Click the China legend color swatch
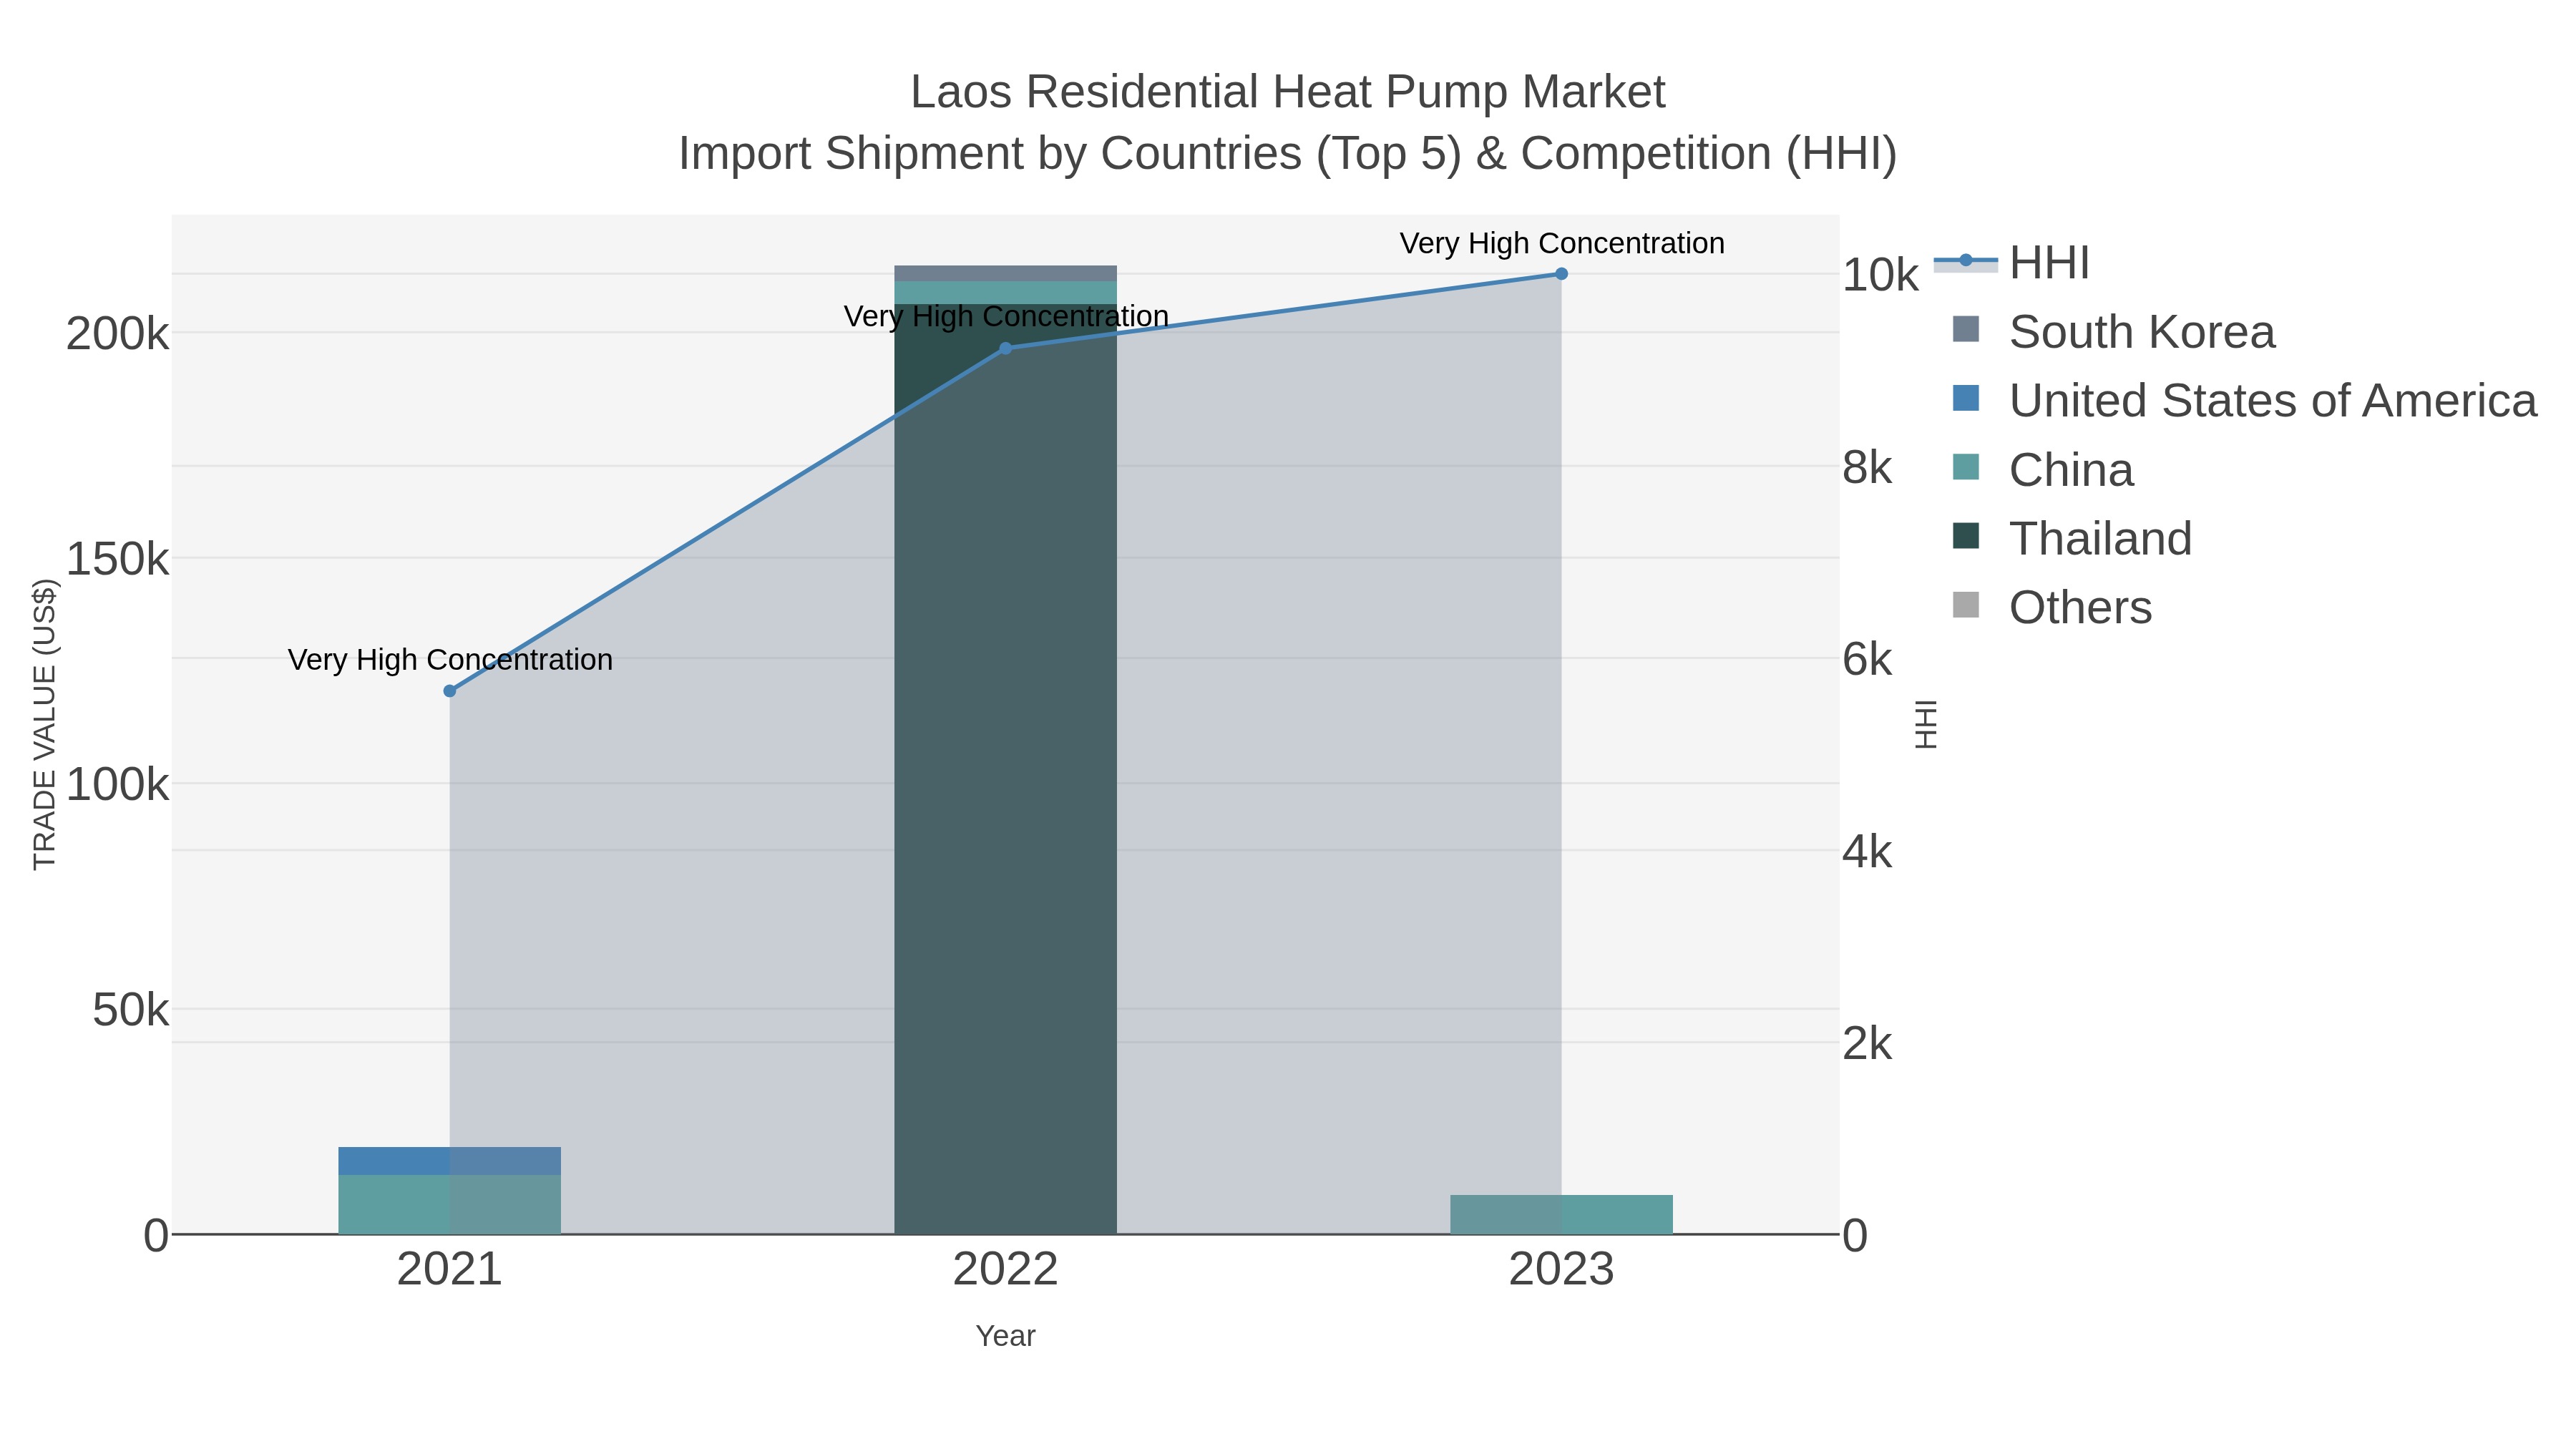The image size is (2576, 1449). tap(1966, 467)
